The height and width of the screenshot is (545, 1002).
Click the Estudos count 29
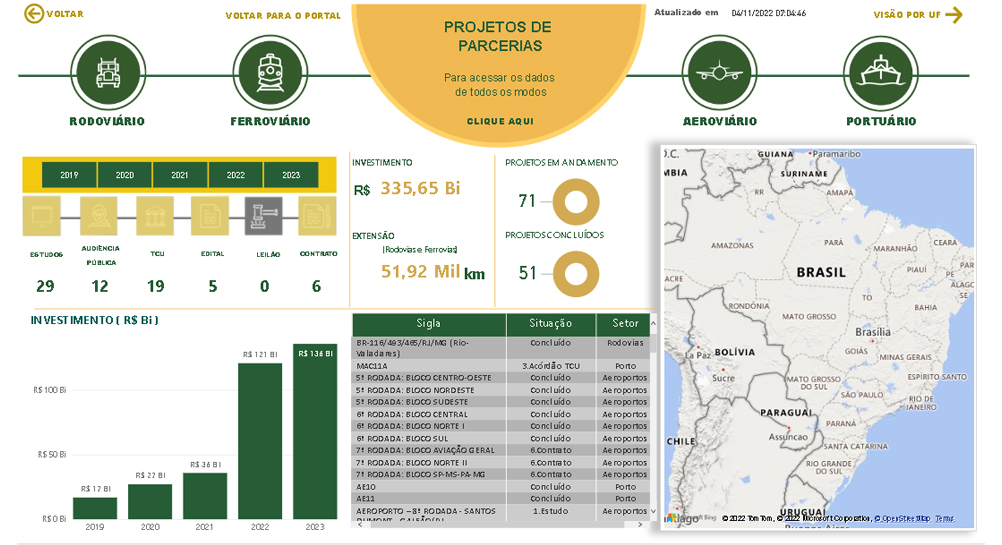pyautogui.click(x=45, y=286)
